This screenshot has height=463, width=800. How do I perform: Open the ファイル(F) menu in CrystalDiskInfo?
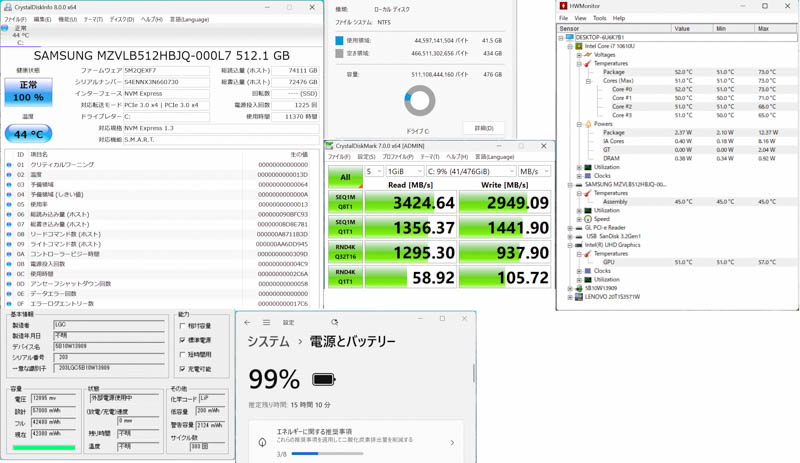coord(15,19)
